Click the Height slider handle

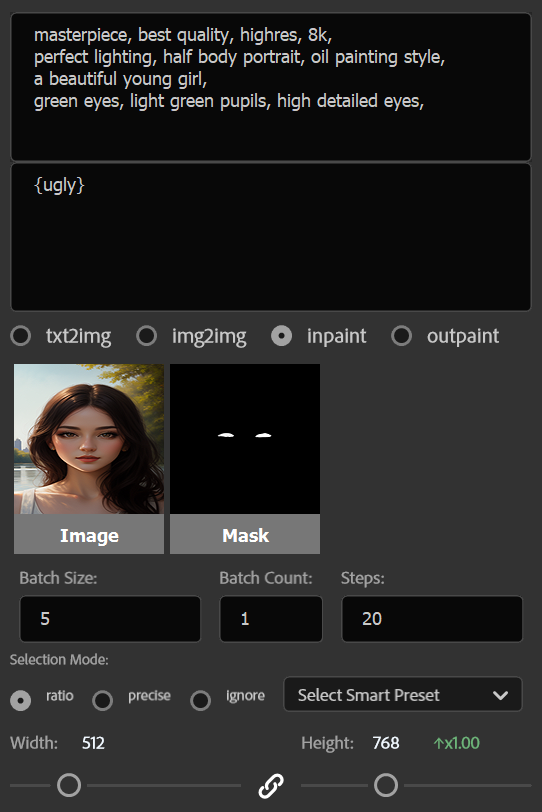click(386, 785)
